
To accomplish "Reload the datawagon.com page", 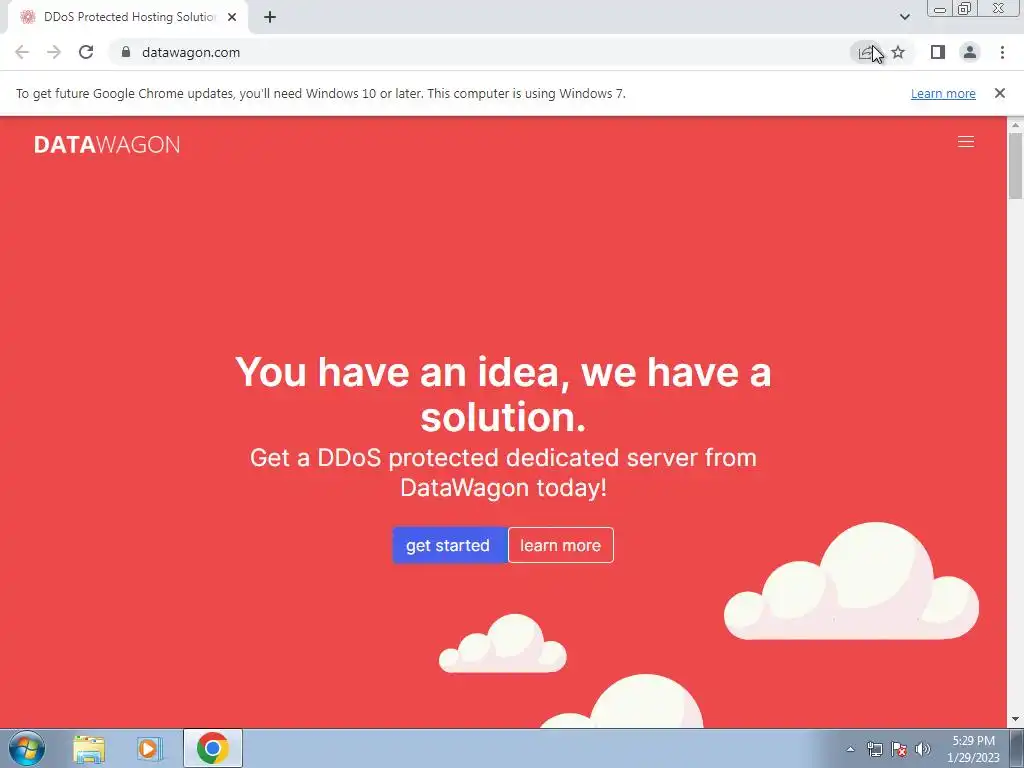I will [86, 52].
